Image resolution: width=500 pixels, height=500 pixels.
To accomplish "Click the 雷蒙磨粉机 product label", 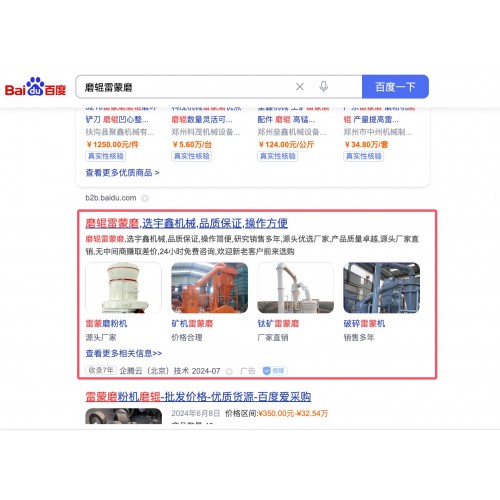I will click(106, 323).
